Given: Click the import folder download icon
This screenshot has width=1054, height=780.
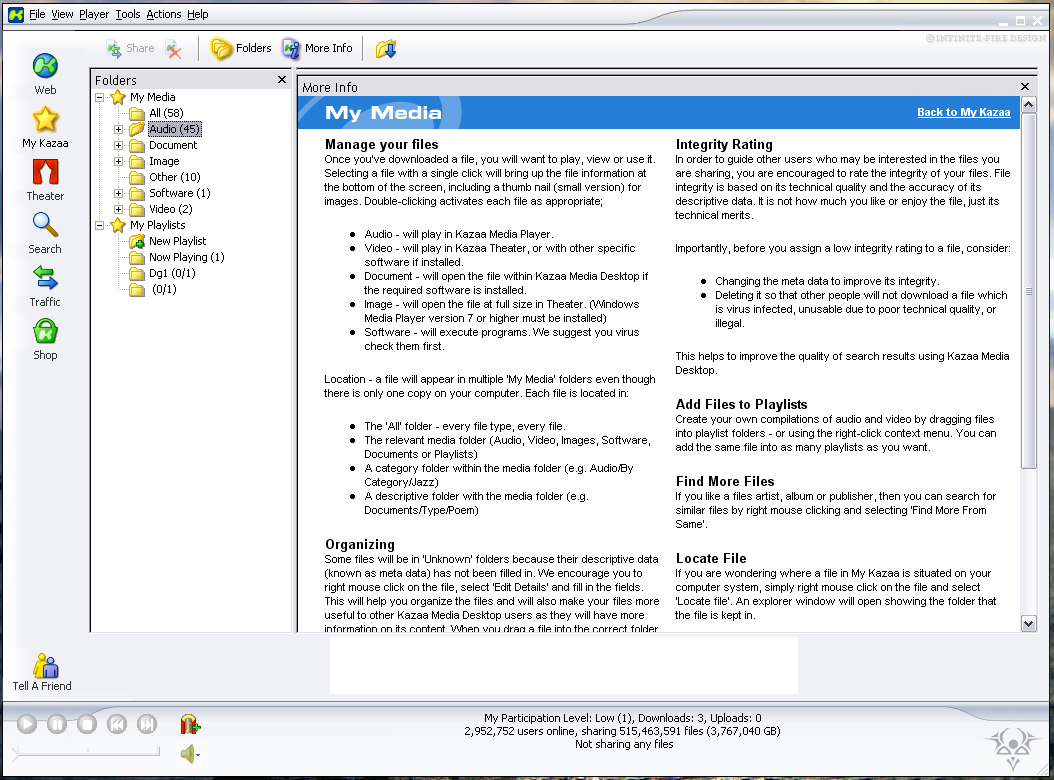Looking at the screenshot, I should [386, 48].
